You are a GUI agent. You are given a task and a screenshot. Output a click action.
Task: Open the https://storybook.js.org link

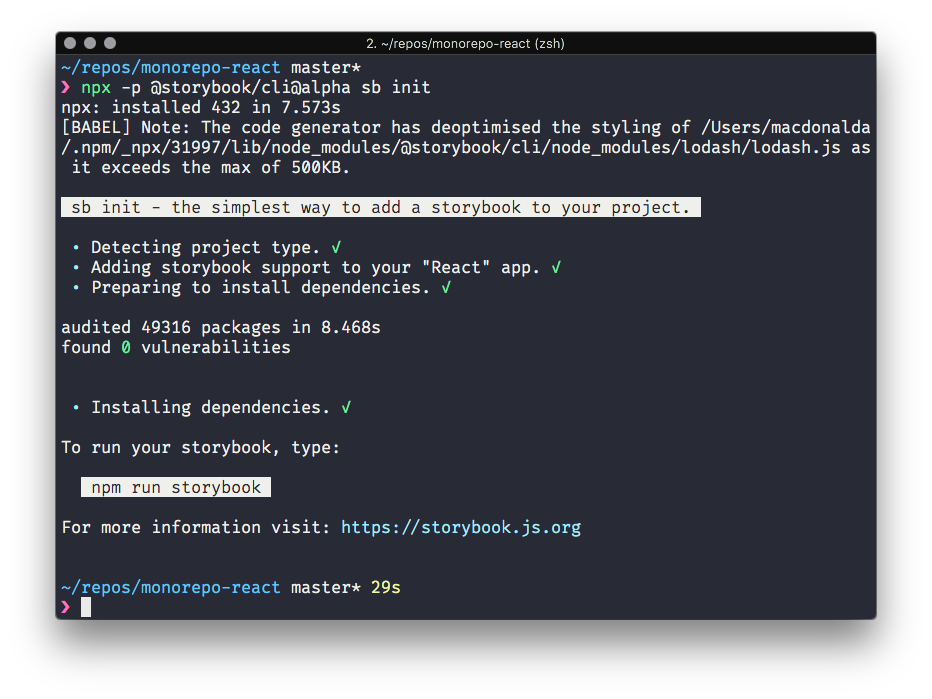point(461,527)
